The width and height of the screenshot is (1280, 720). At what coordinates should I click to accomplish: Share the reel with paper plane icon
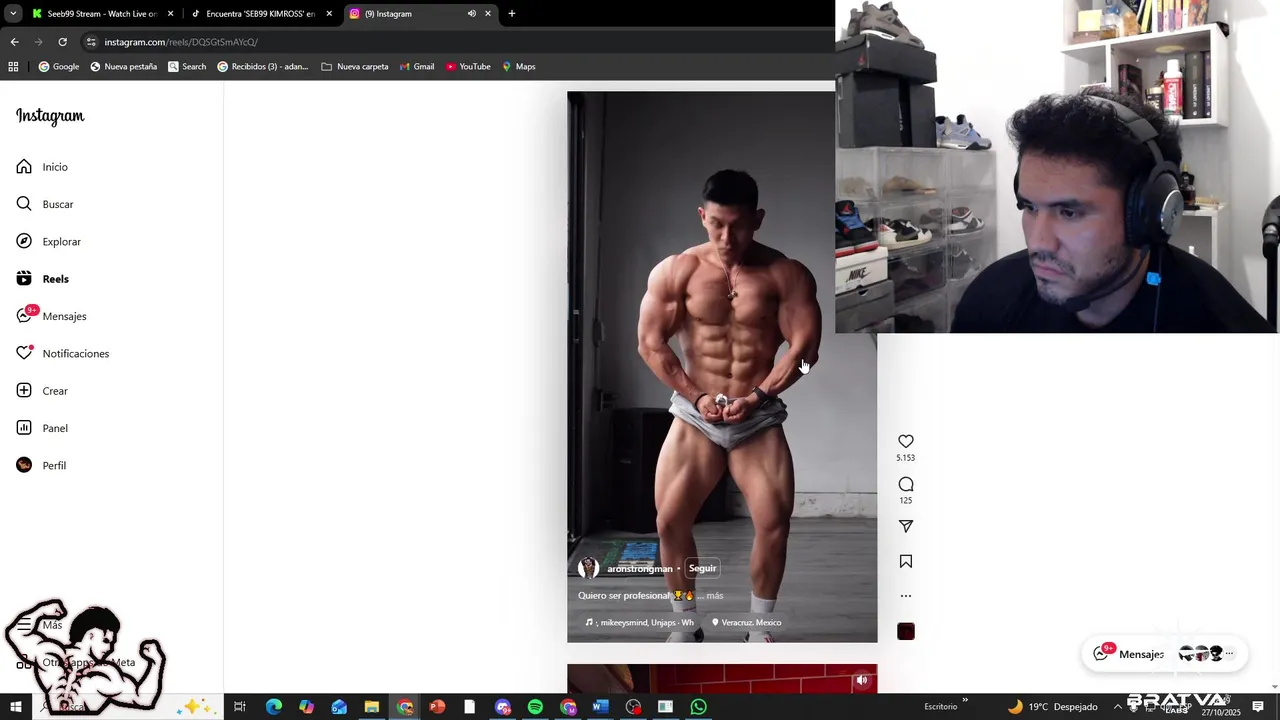[906, 526]
